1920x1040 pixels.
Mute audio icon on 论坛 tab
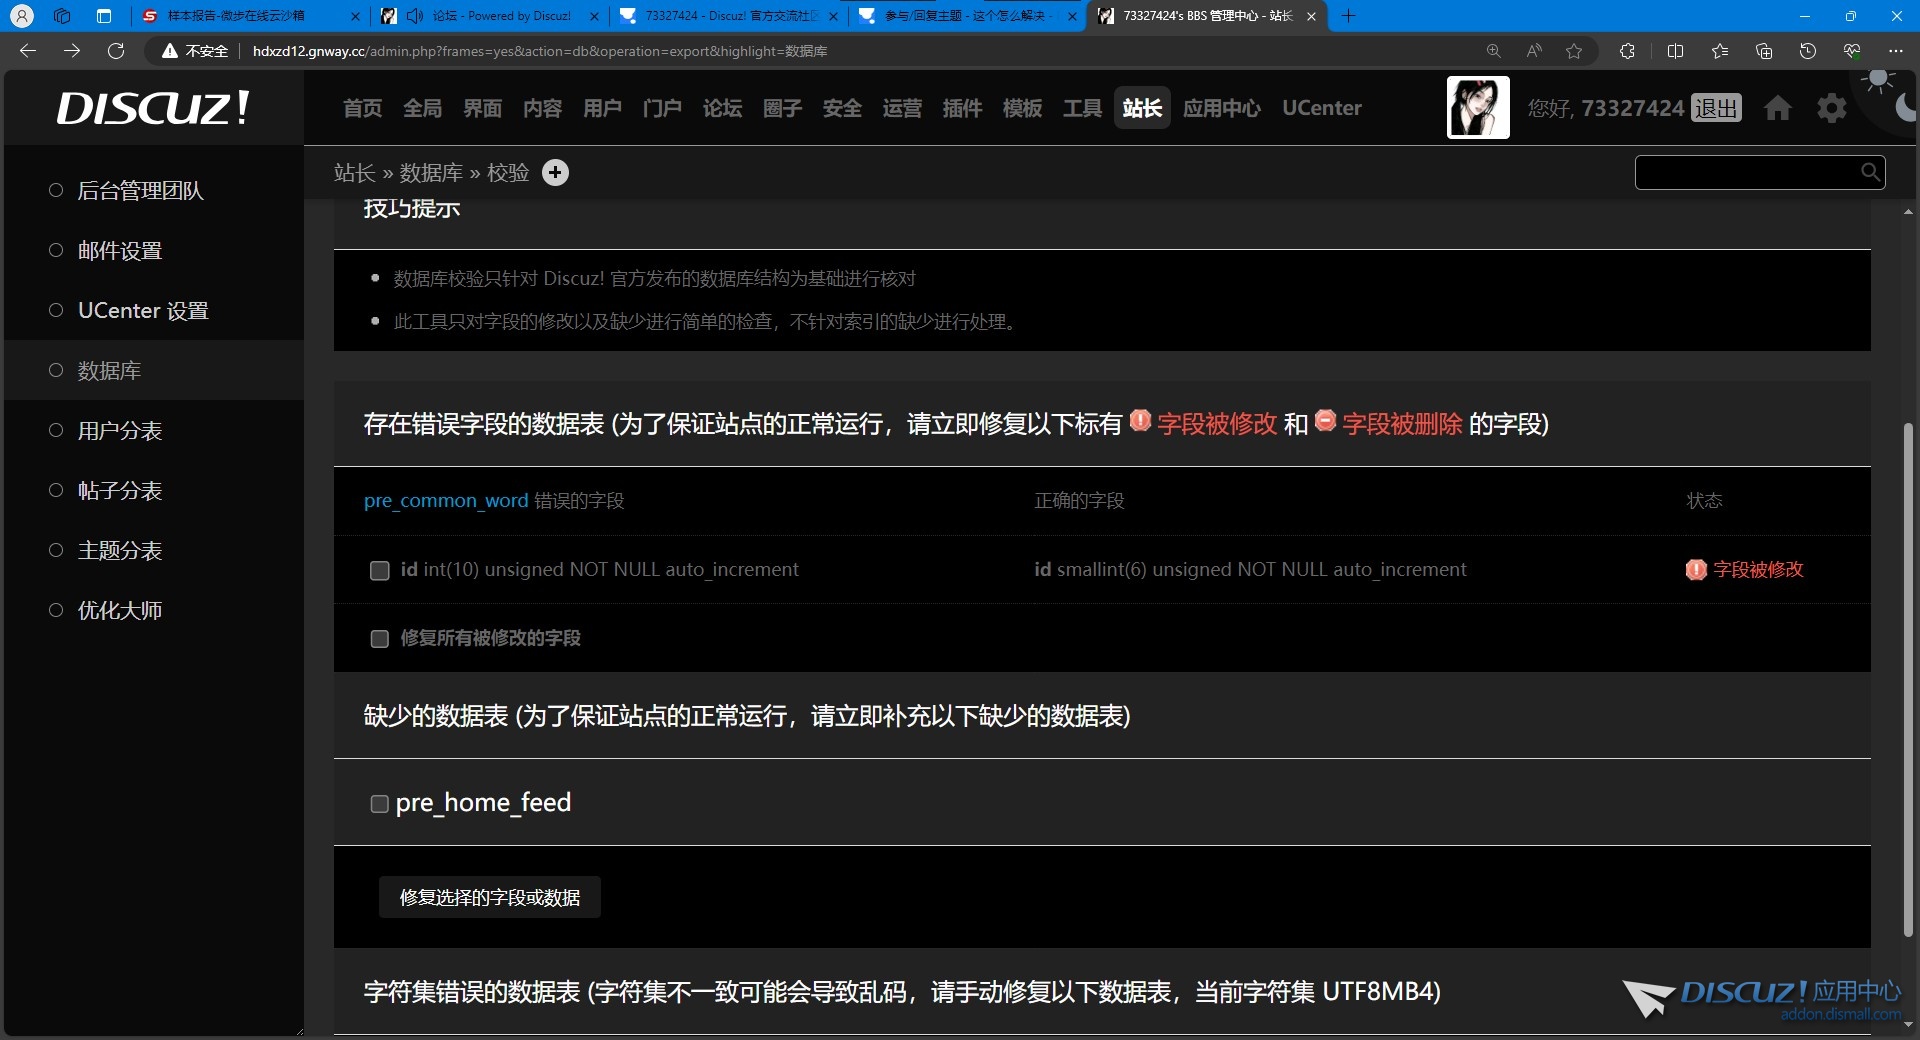tap(415, 16)
